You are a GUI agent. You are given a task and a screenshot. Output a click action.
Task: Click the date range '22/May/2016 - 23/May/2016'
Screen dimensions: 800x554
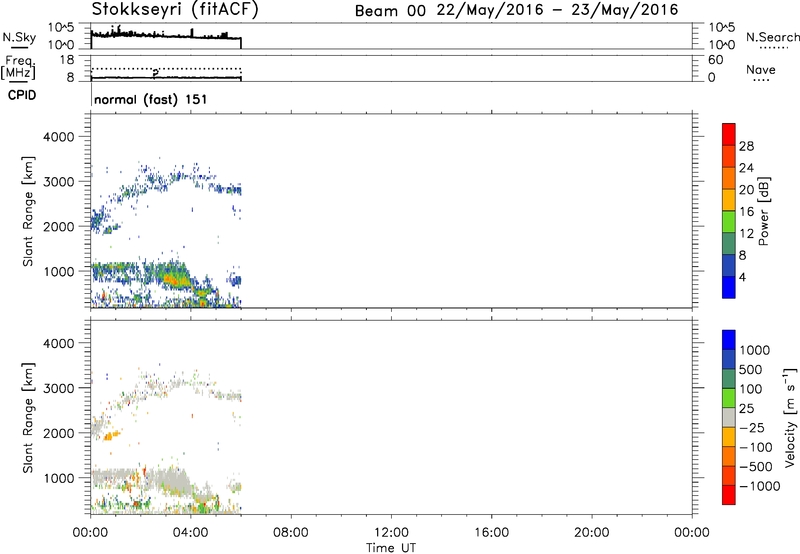tap(557, 10)
